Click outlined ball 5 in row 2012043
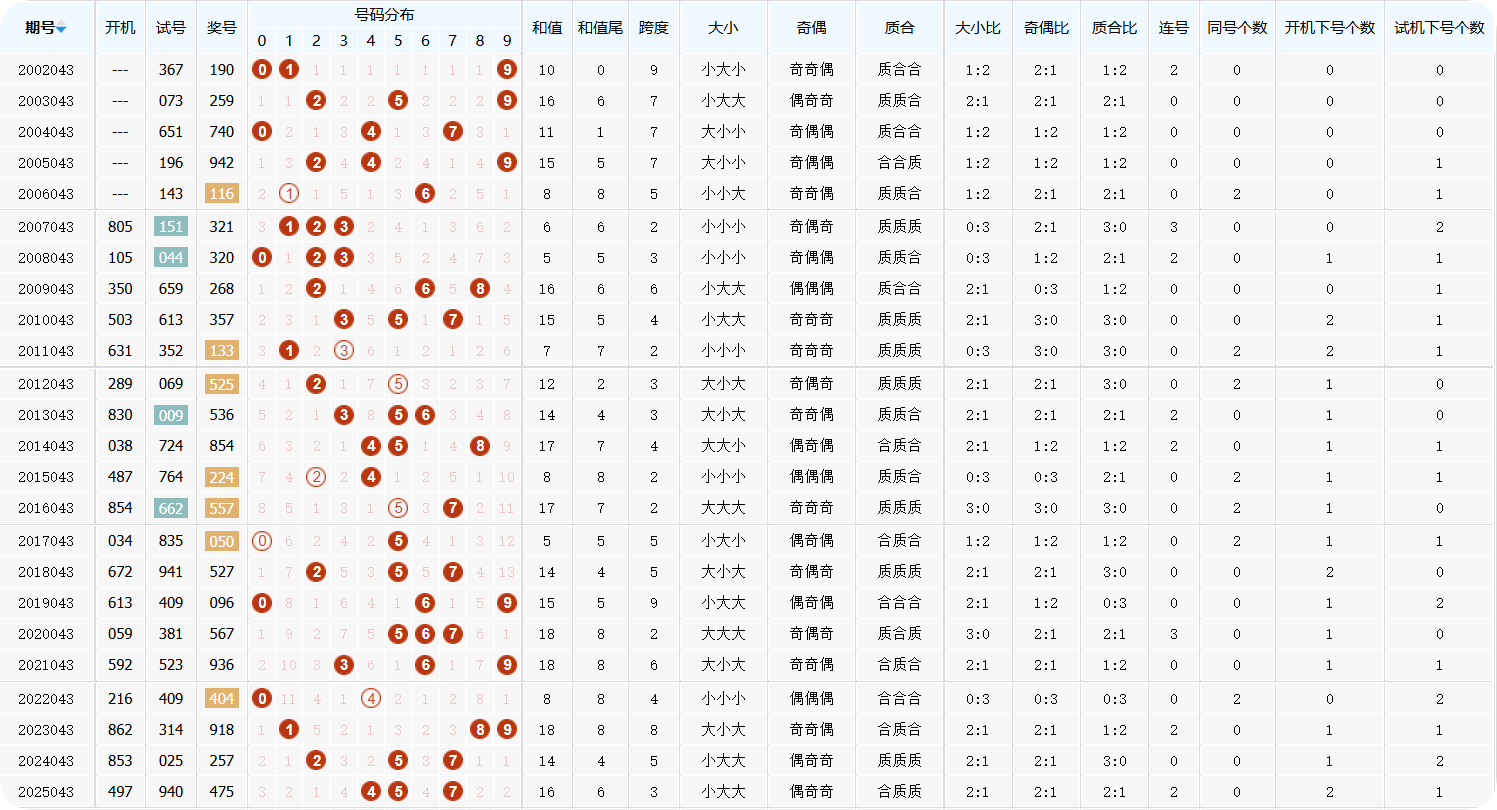The width and height of the screenshot is (1497, 810). click(398, 384)
